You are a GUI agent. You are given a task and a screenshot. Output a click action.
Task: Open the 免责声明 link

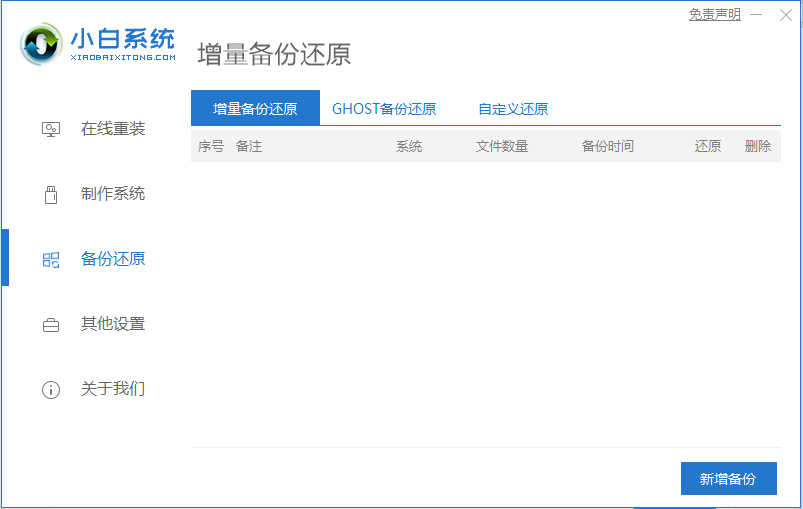pyautogui.click(x=714, y=14)
